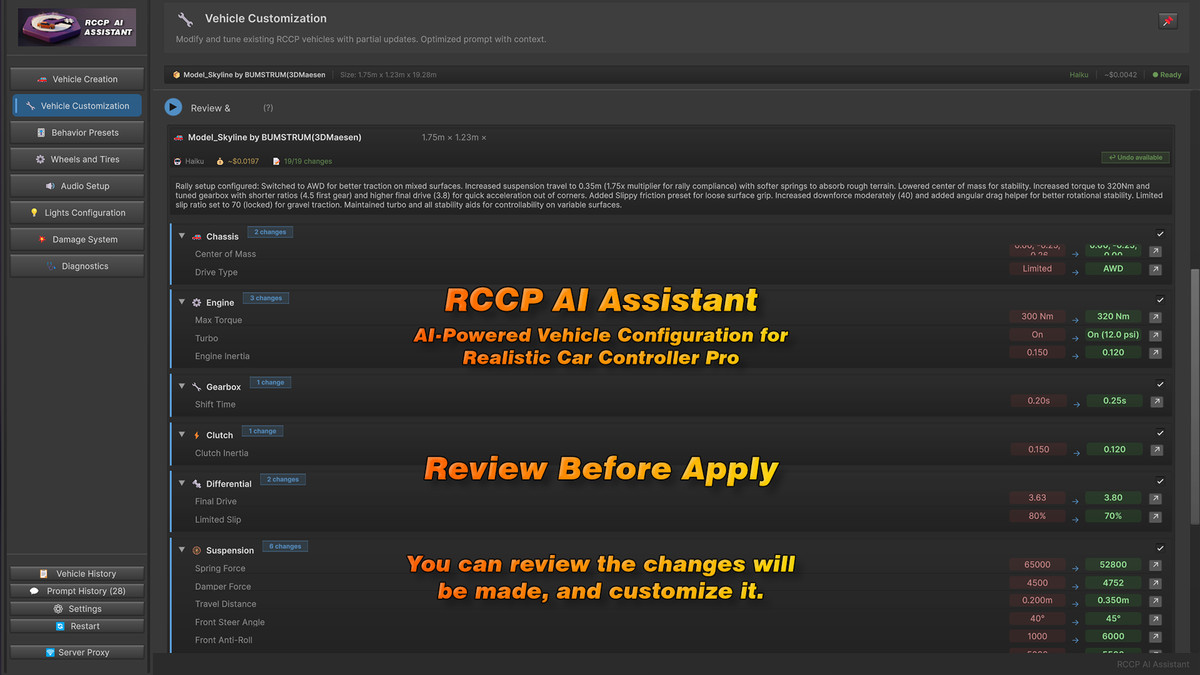
Task: Launch the Diagnostics tool
Action: coord(76,265)
